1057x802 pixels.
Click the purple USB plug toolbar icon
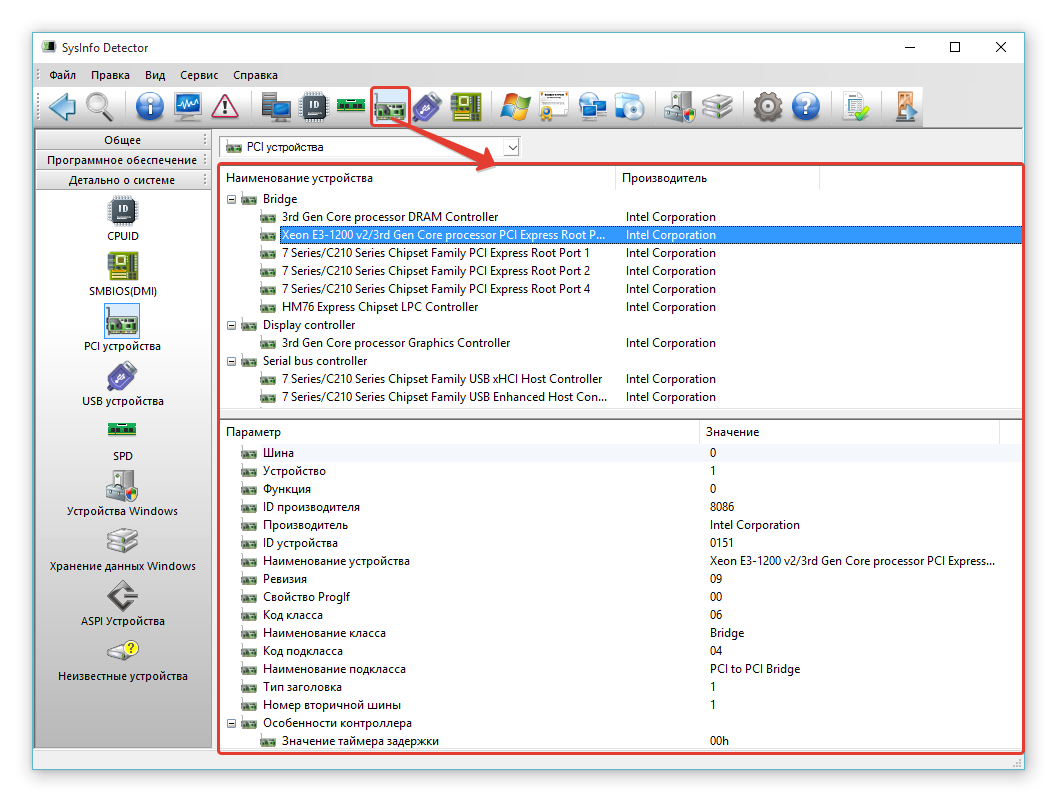point(427,106)
